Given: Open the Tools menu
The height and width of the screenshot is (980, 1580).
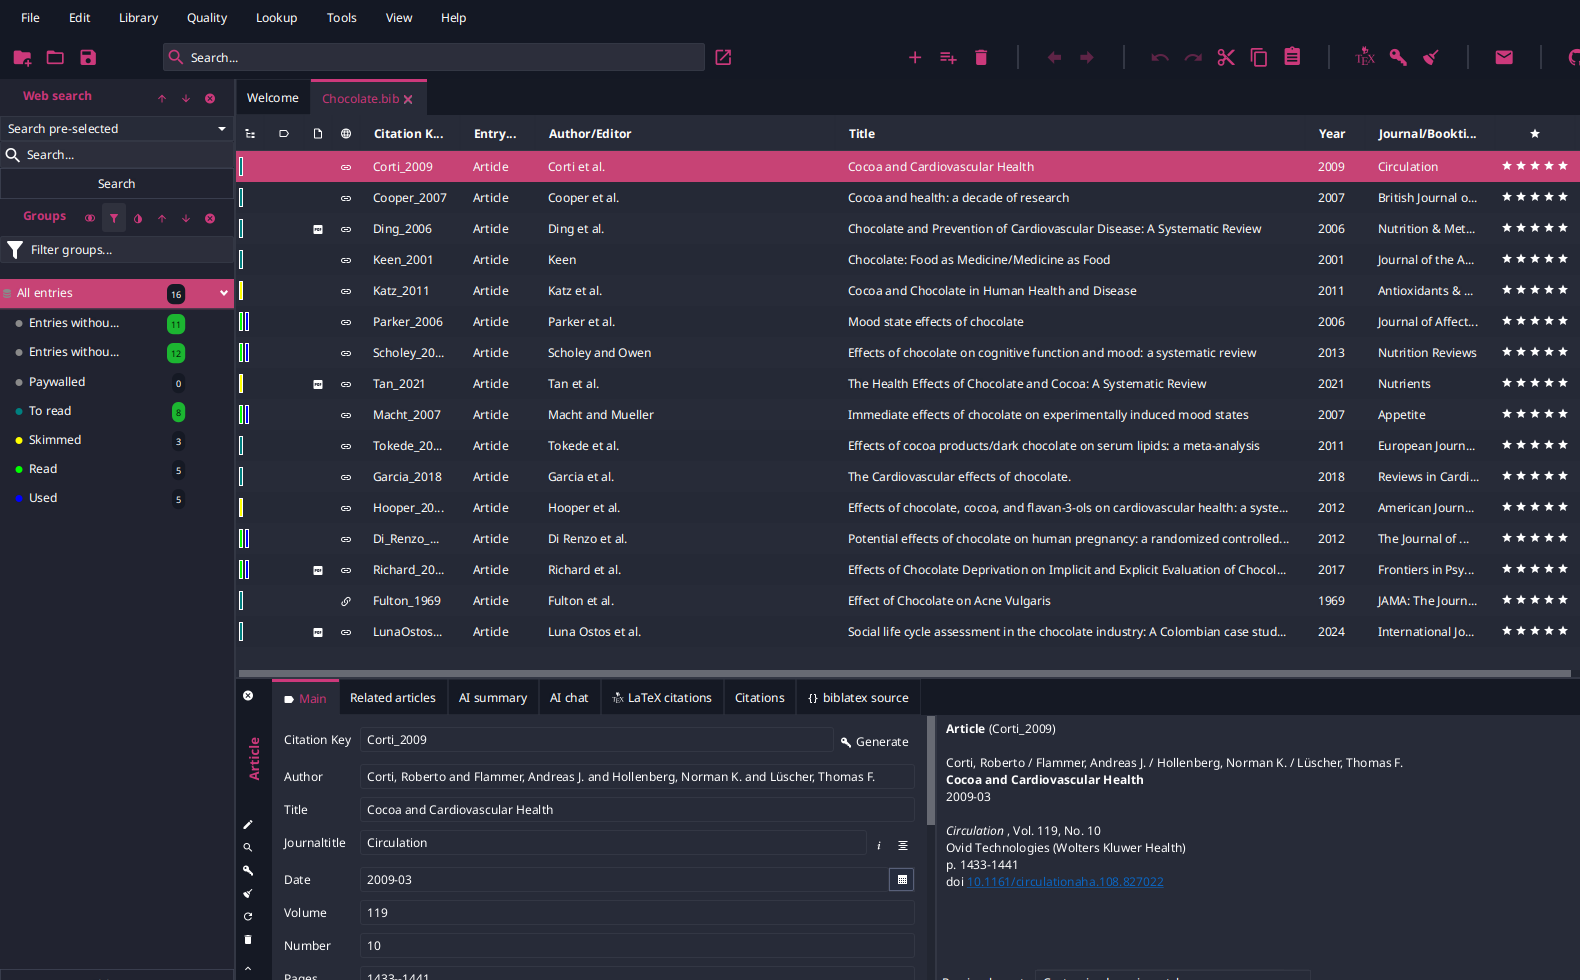Looking at the screenshot, I should (342, 18).
